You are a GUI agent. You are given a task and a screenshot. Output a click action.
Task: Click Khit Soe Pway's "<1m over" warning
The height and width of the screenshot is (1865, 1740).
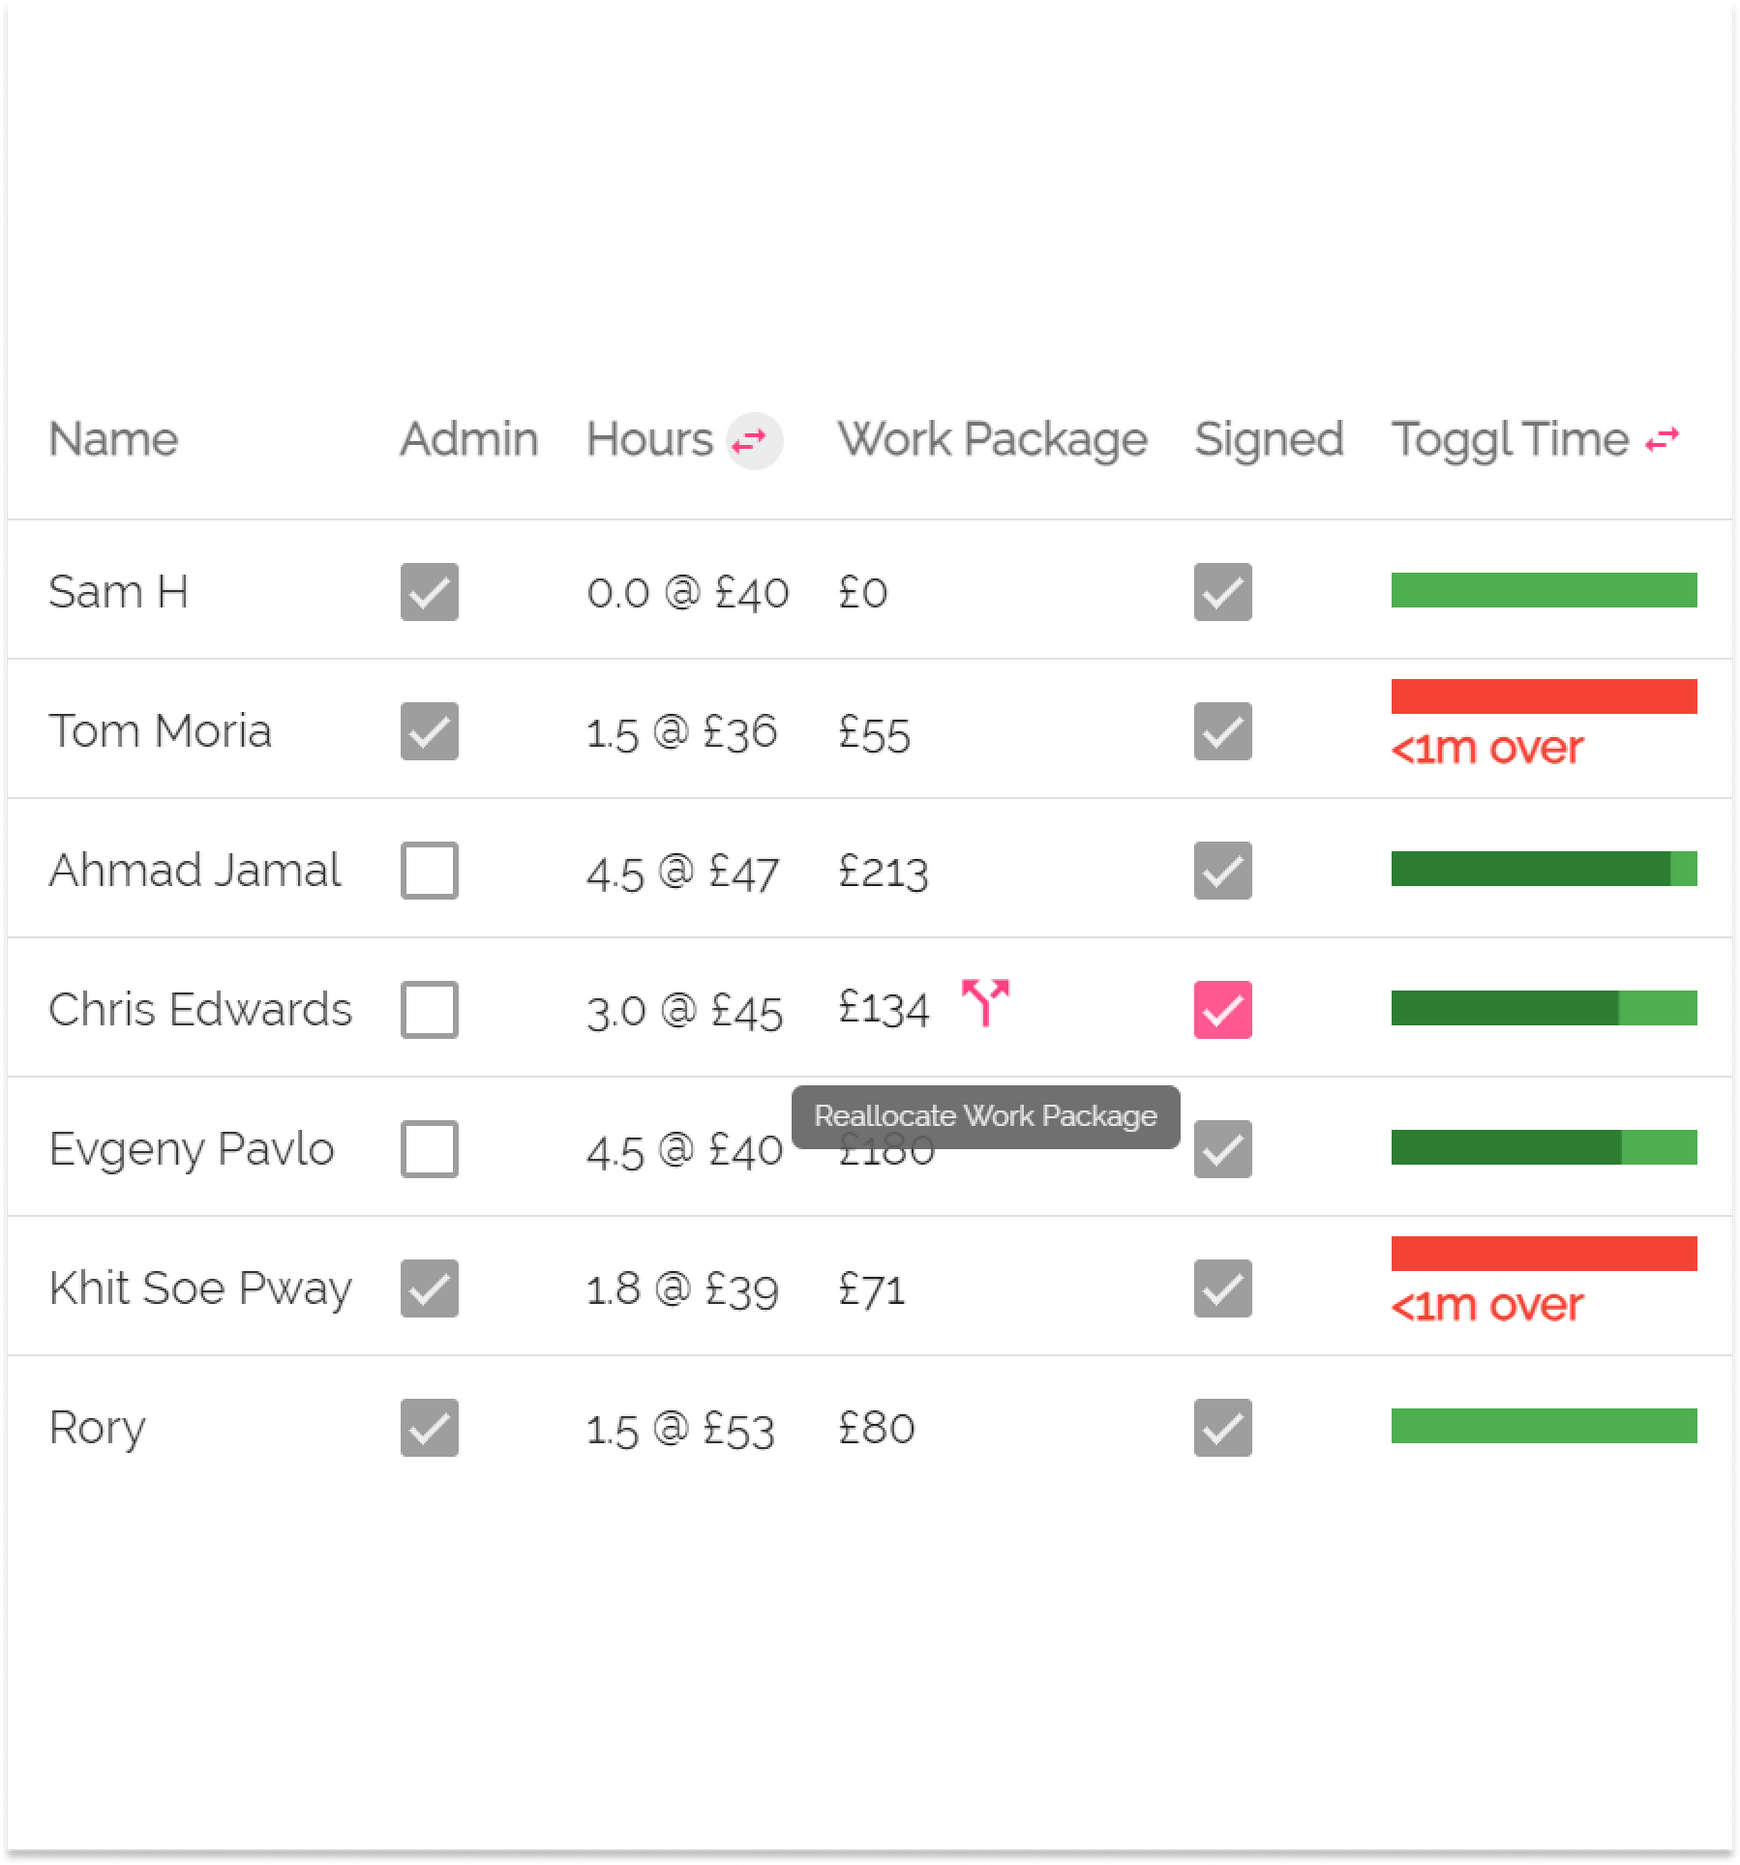(1487, 1306)
